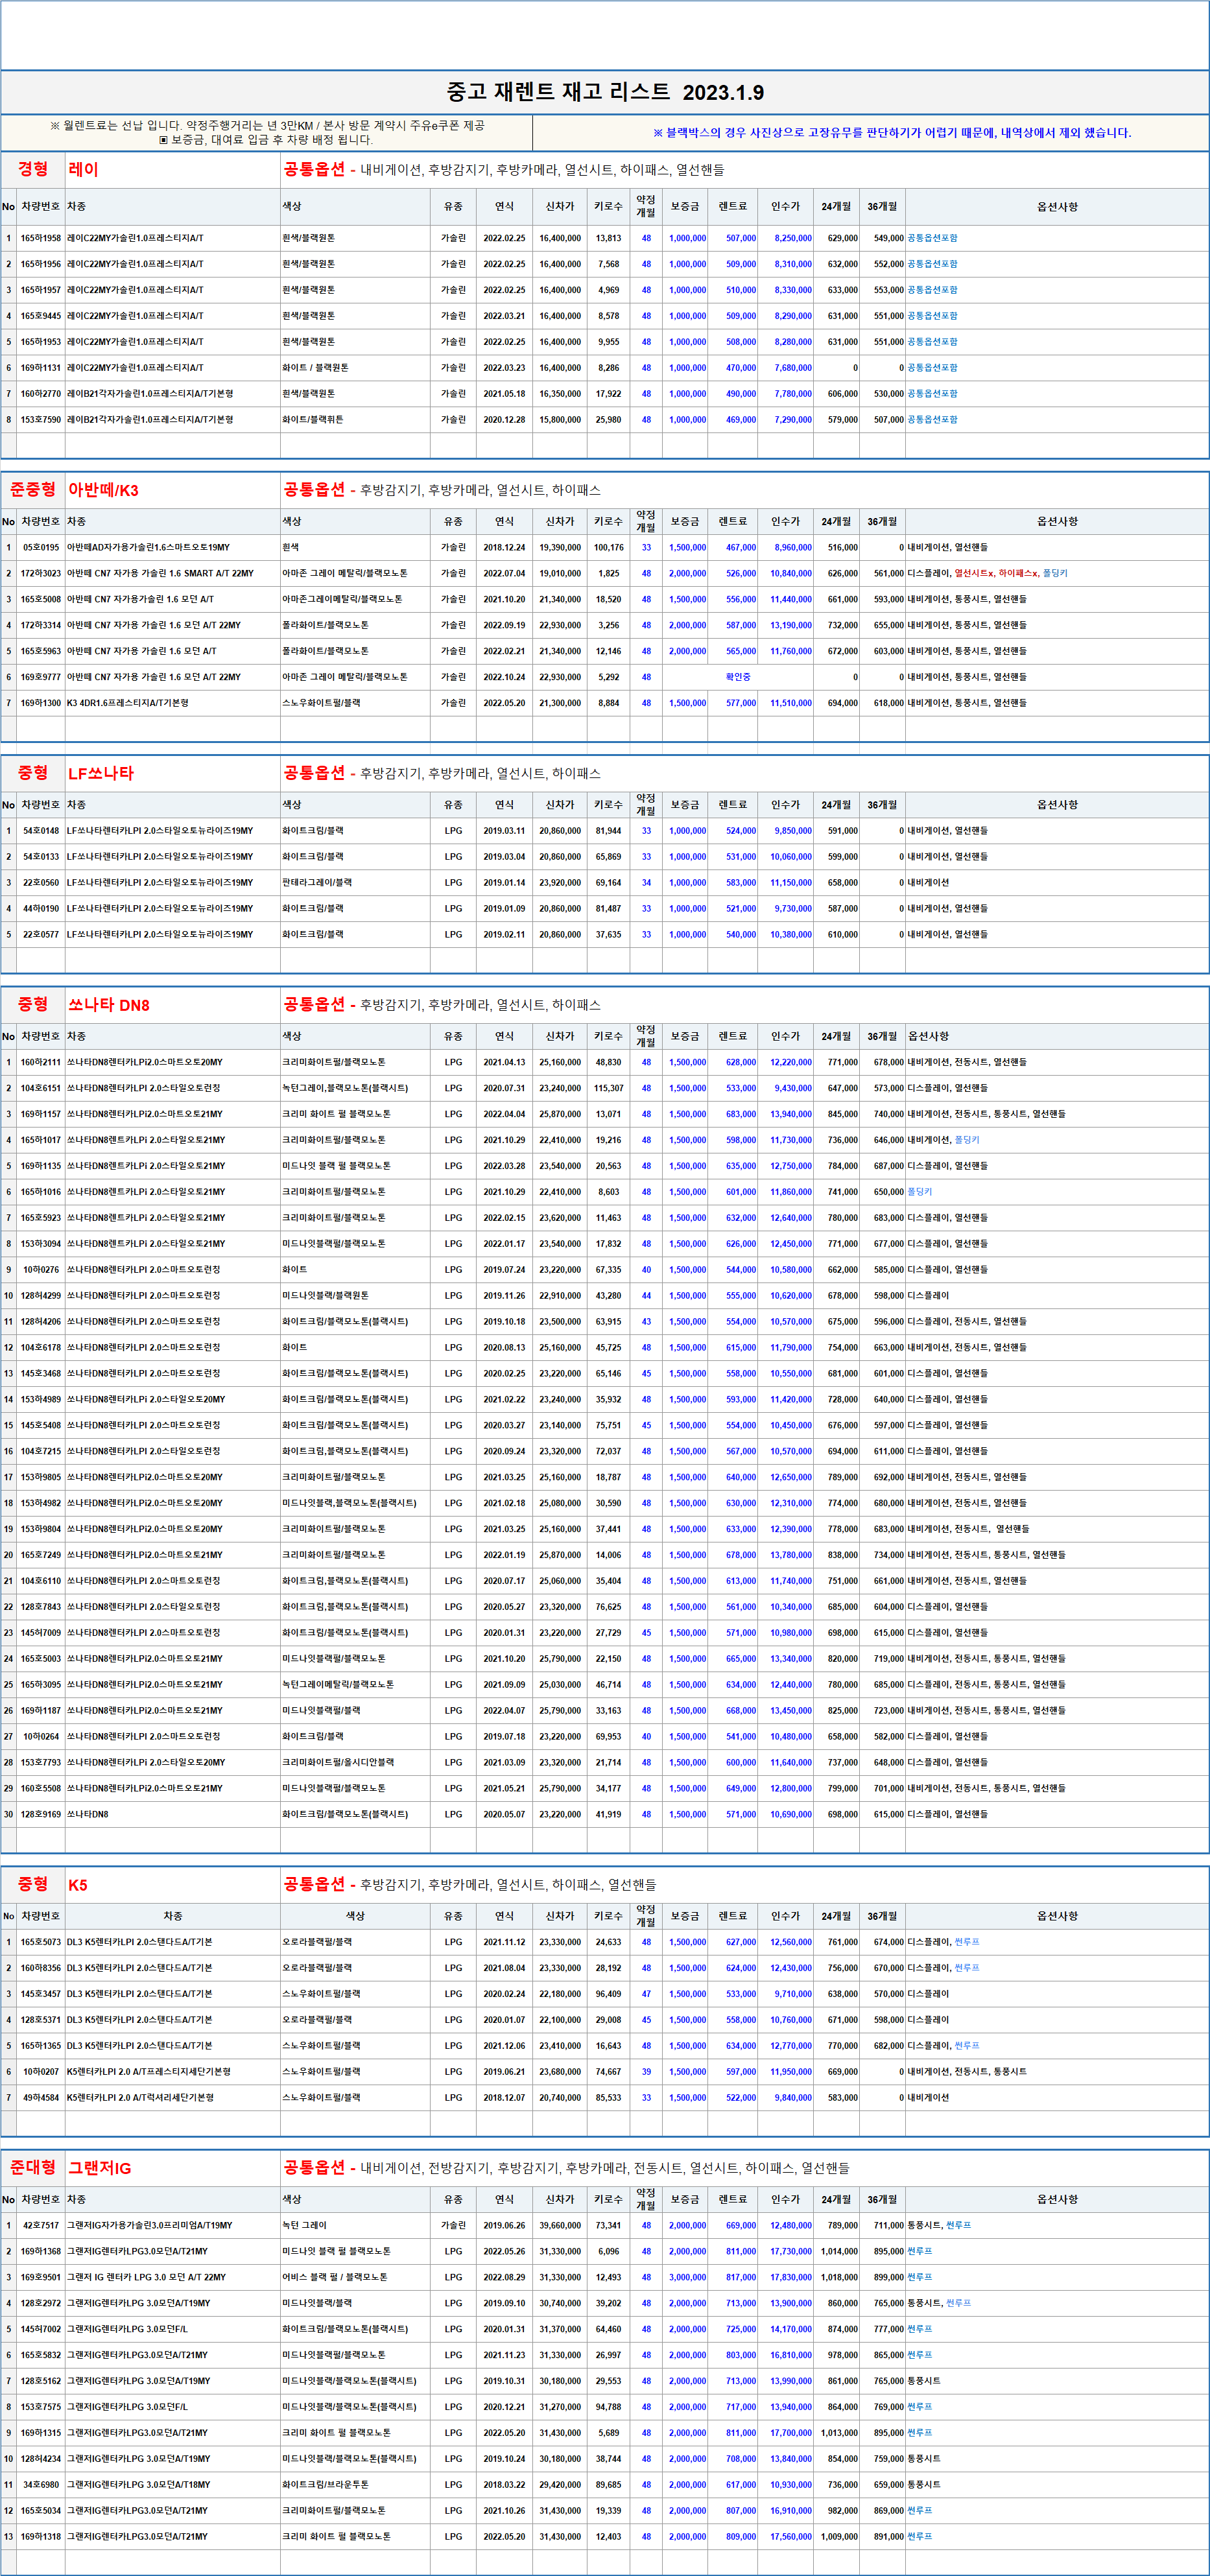
Task: Select plate number cell 165호5003
Action: 41,1659
